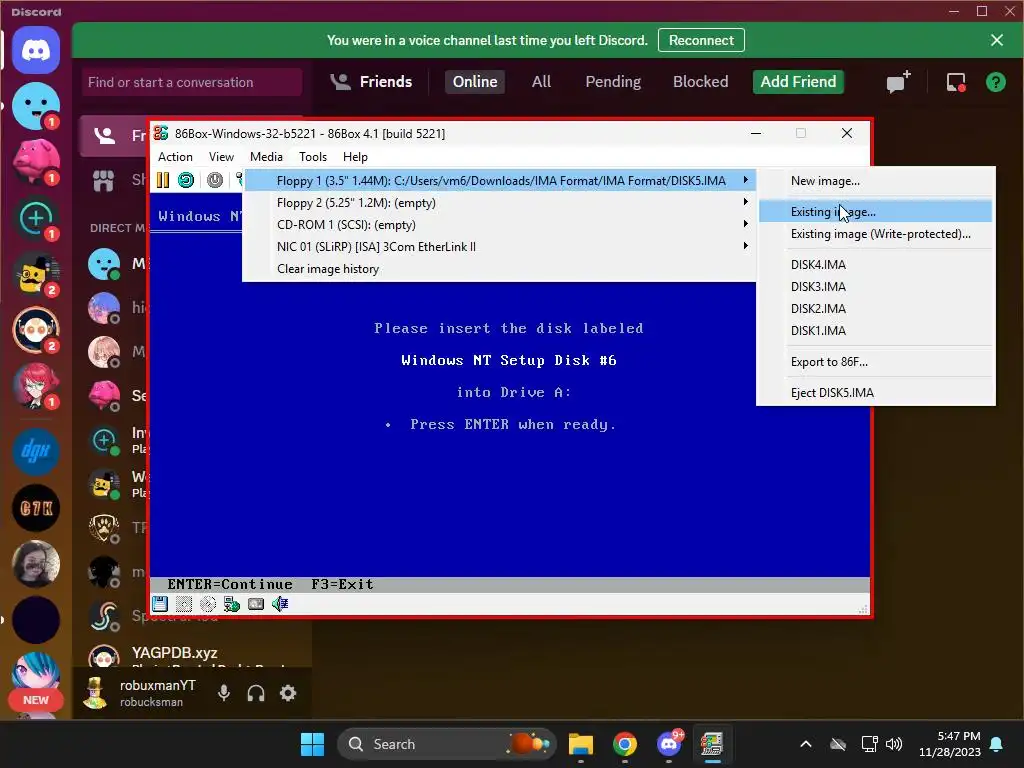This screenshot has height=768, width=1024.
Task: Deafen using the headphones icon
Action: 256,693
